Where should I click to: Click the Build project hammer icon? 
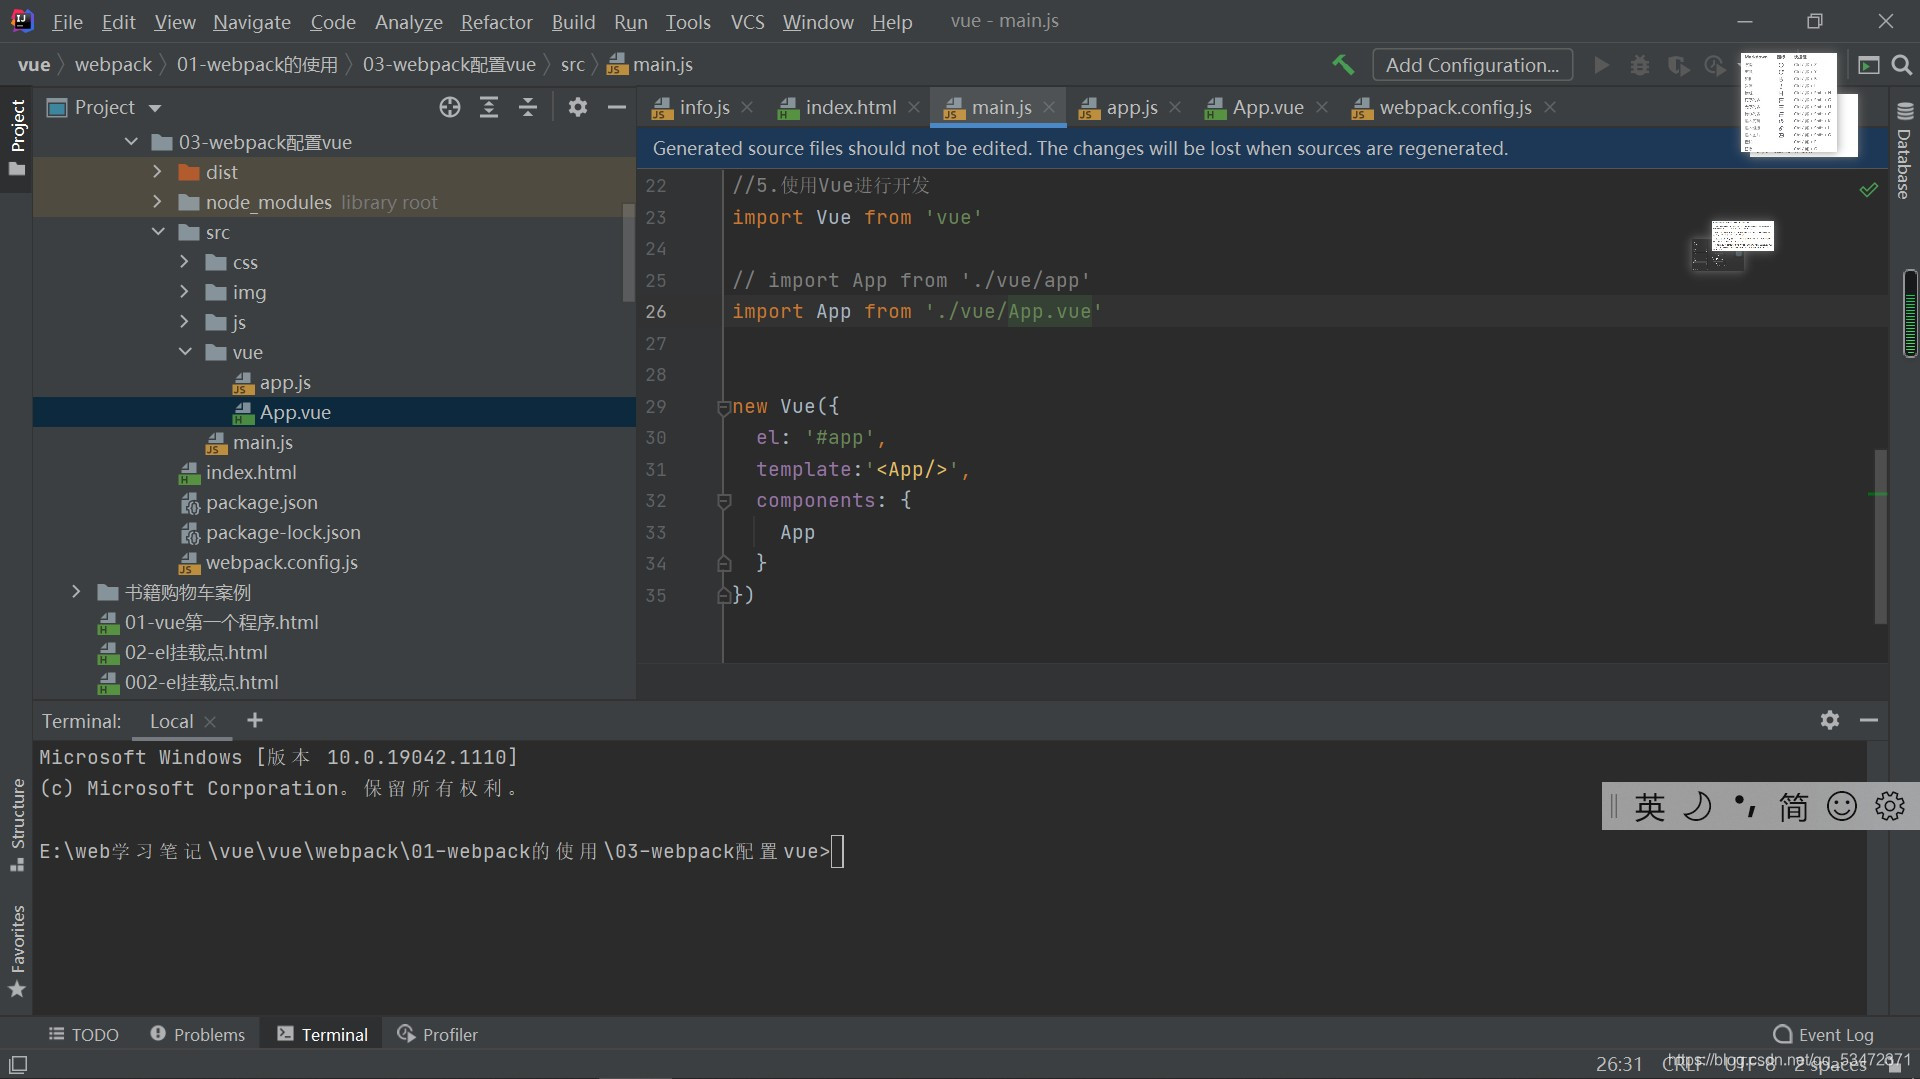point(1343,65)
